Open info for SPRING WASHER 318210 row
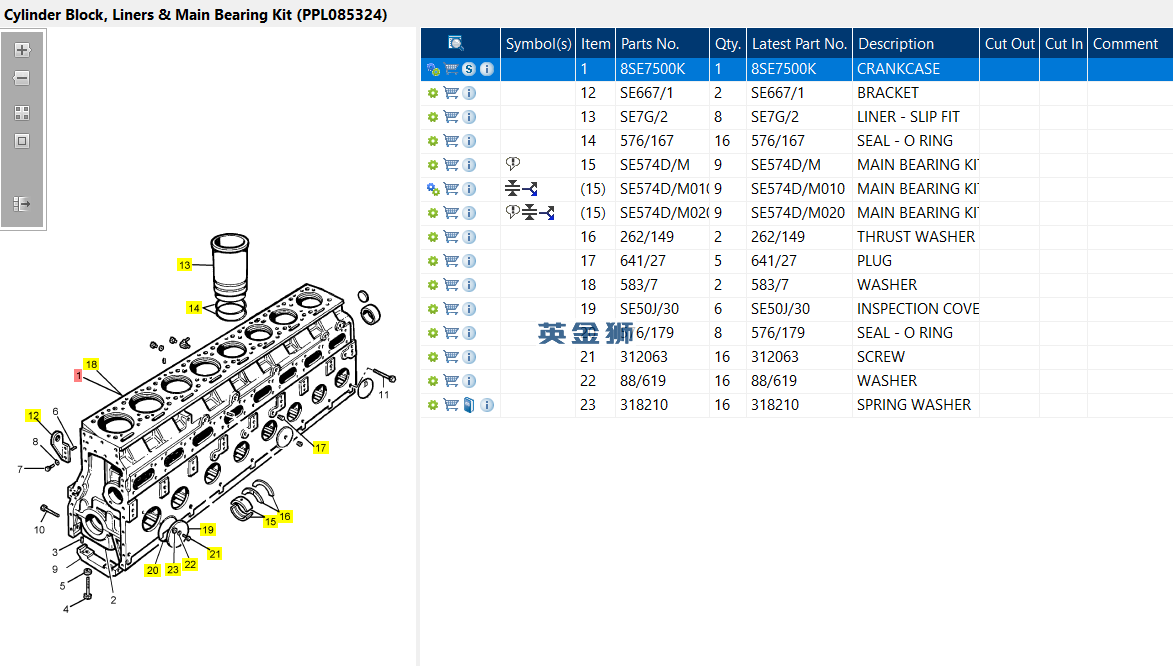Viewport: 1173px width, 666px height. coord(487,405)
